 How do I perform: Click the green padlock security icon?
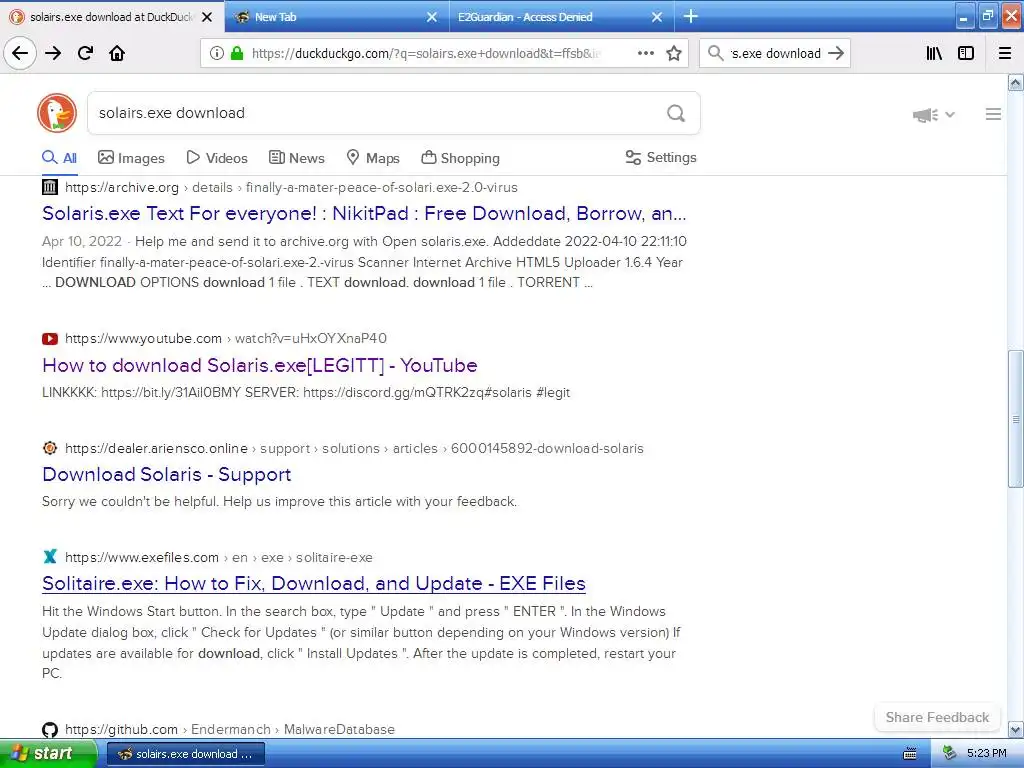click(236, 54)
